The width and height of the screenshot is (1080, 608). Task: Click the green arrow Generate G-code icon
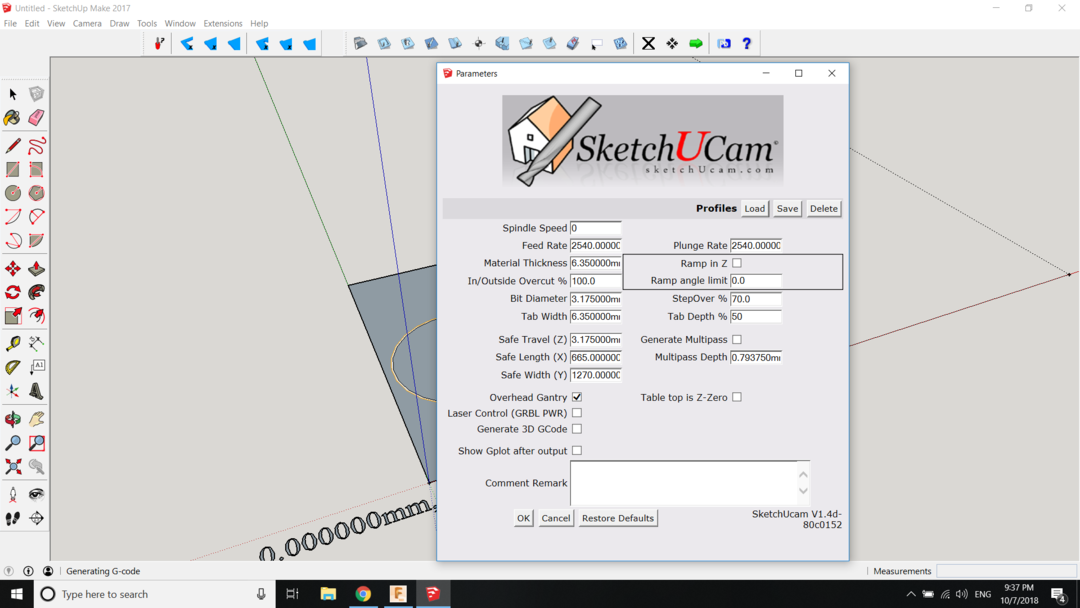click(x=696, y=44)
